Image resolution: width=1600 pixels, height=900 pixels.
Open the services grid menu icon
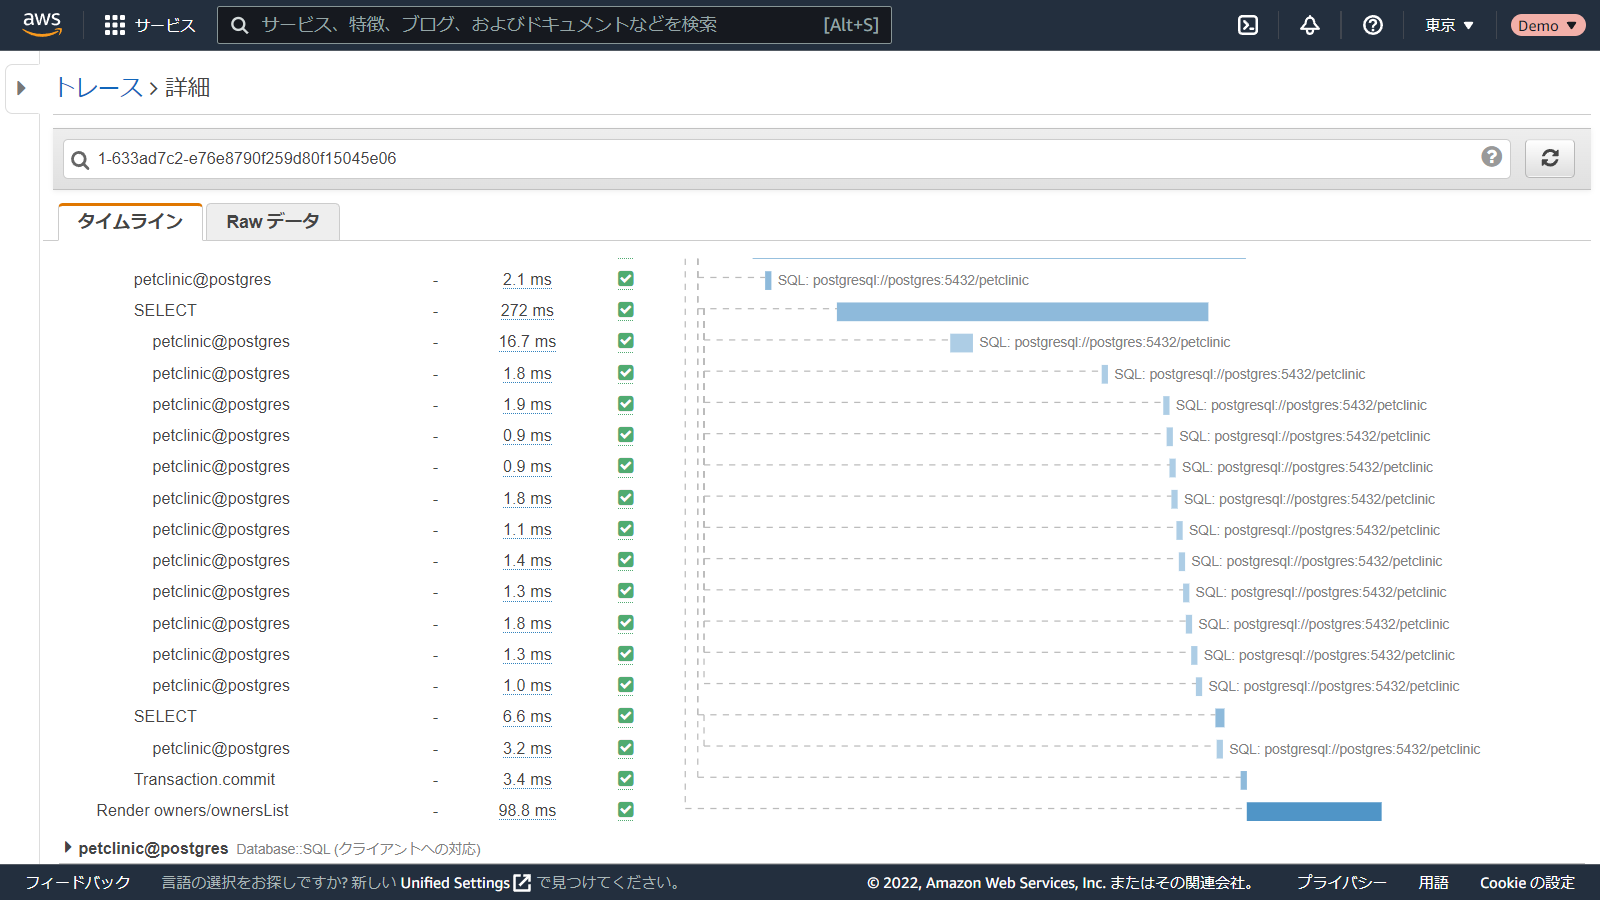pos(115,25)
